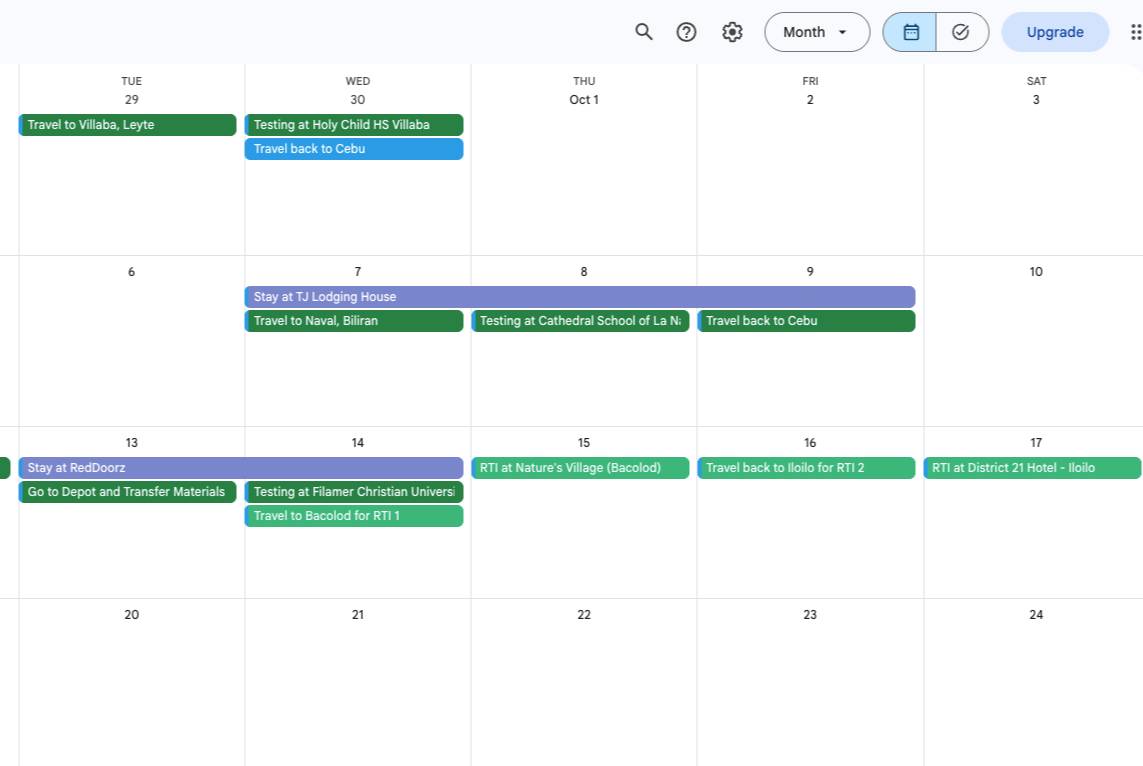This screenshot has width=1143, height=766.
Task: Click the date number 8
Action: (x=584, y=272)
